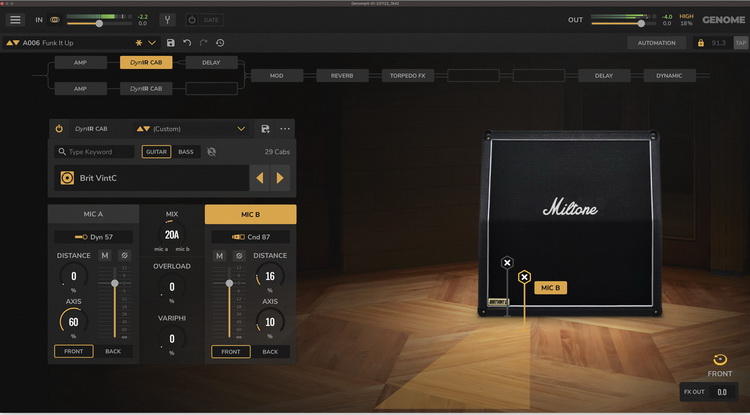Image resolution: width=750 pixels, height=415 pixels.
Task: Toggle the input stereo link icon
Action: coord(55,20)
